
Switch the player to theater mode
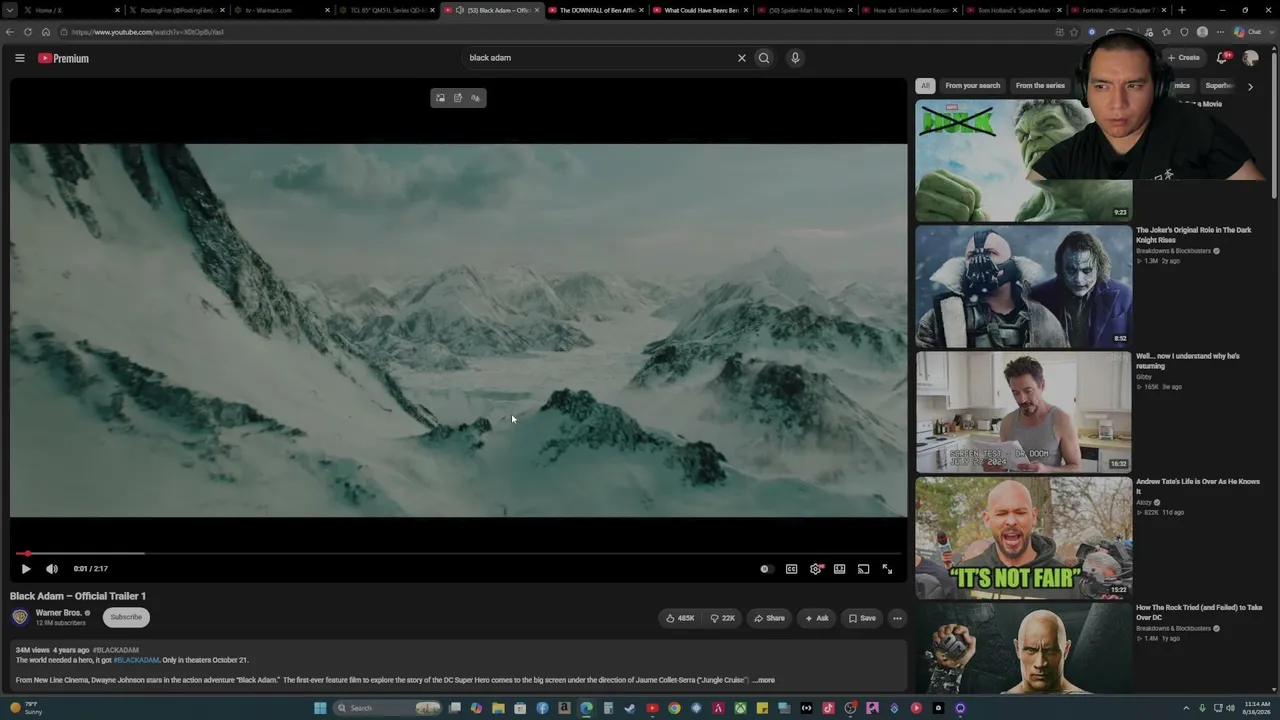pyautogui.click(x=840, y=569)
